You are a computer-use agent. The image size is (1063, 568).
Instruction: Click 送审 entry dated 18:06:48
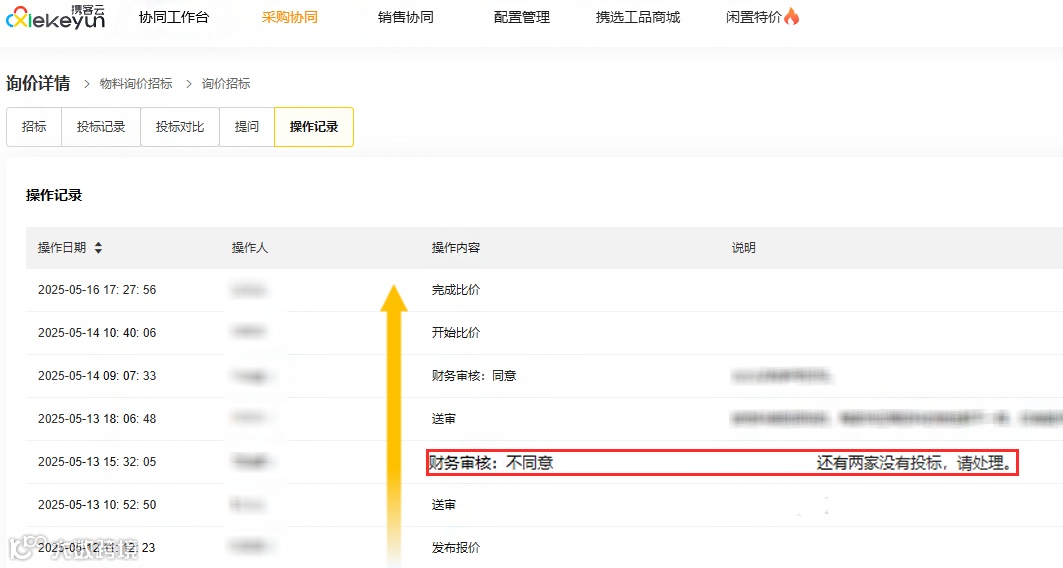coord(443,419)
